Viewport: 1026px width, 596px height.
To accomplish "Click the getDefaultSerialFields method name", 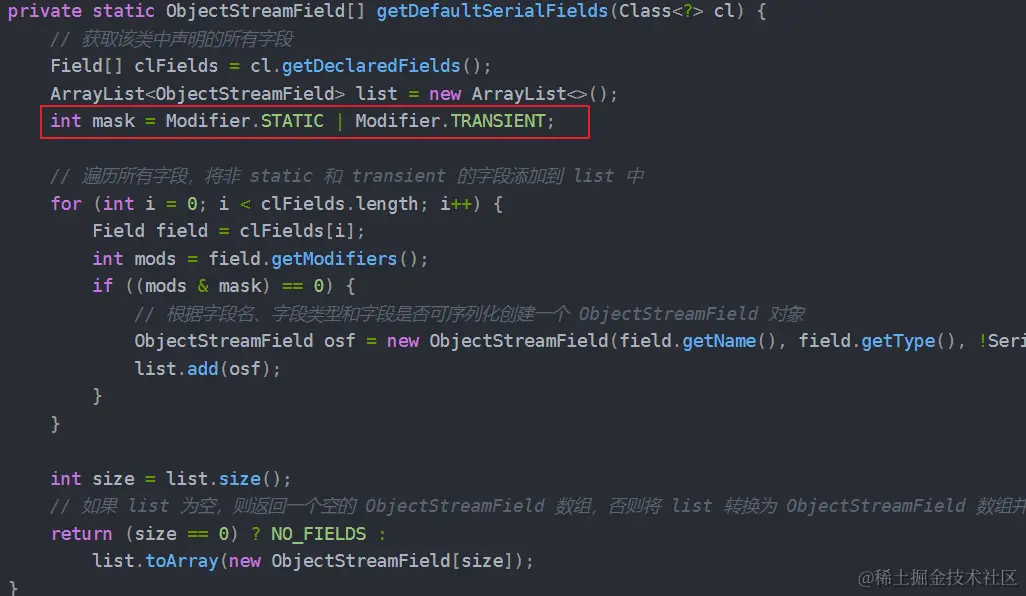I will [x=492, y=11].
